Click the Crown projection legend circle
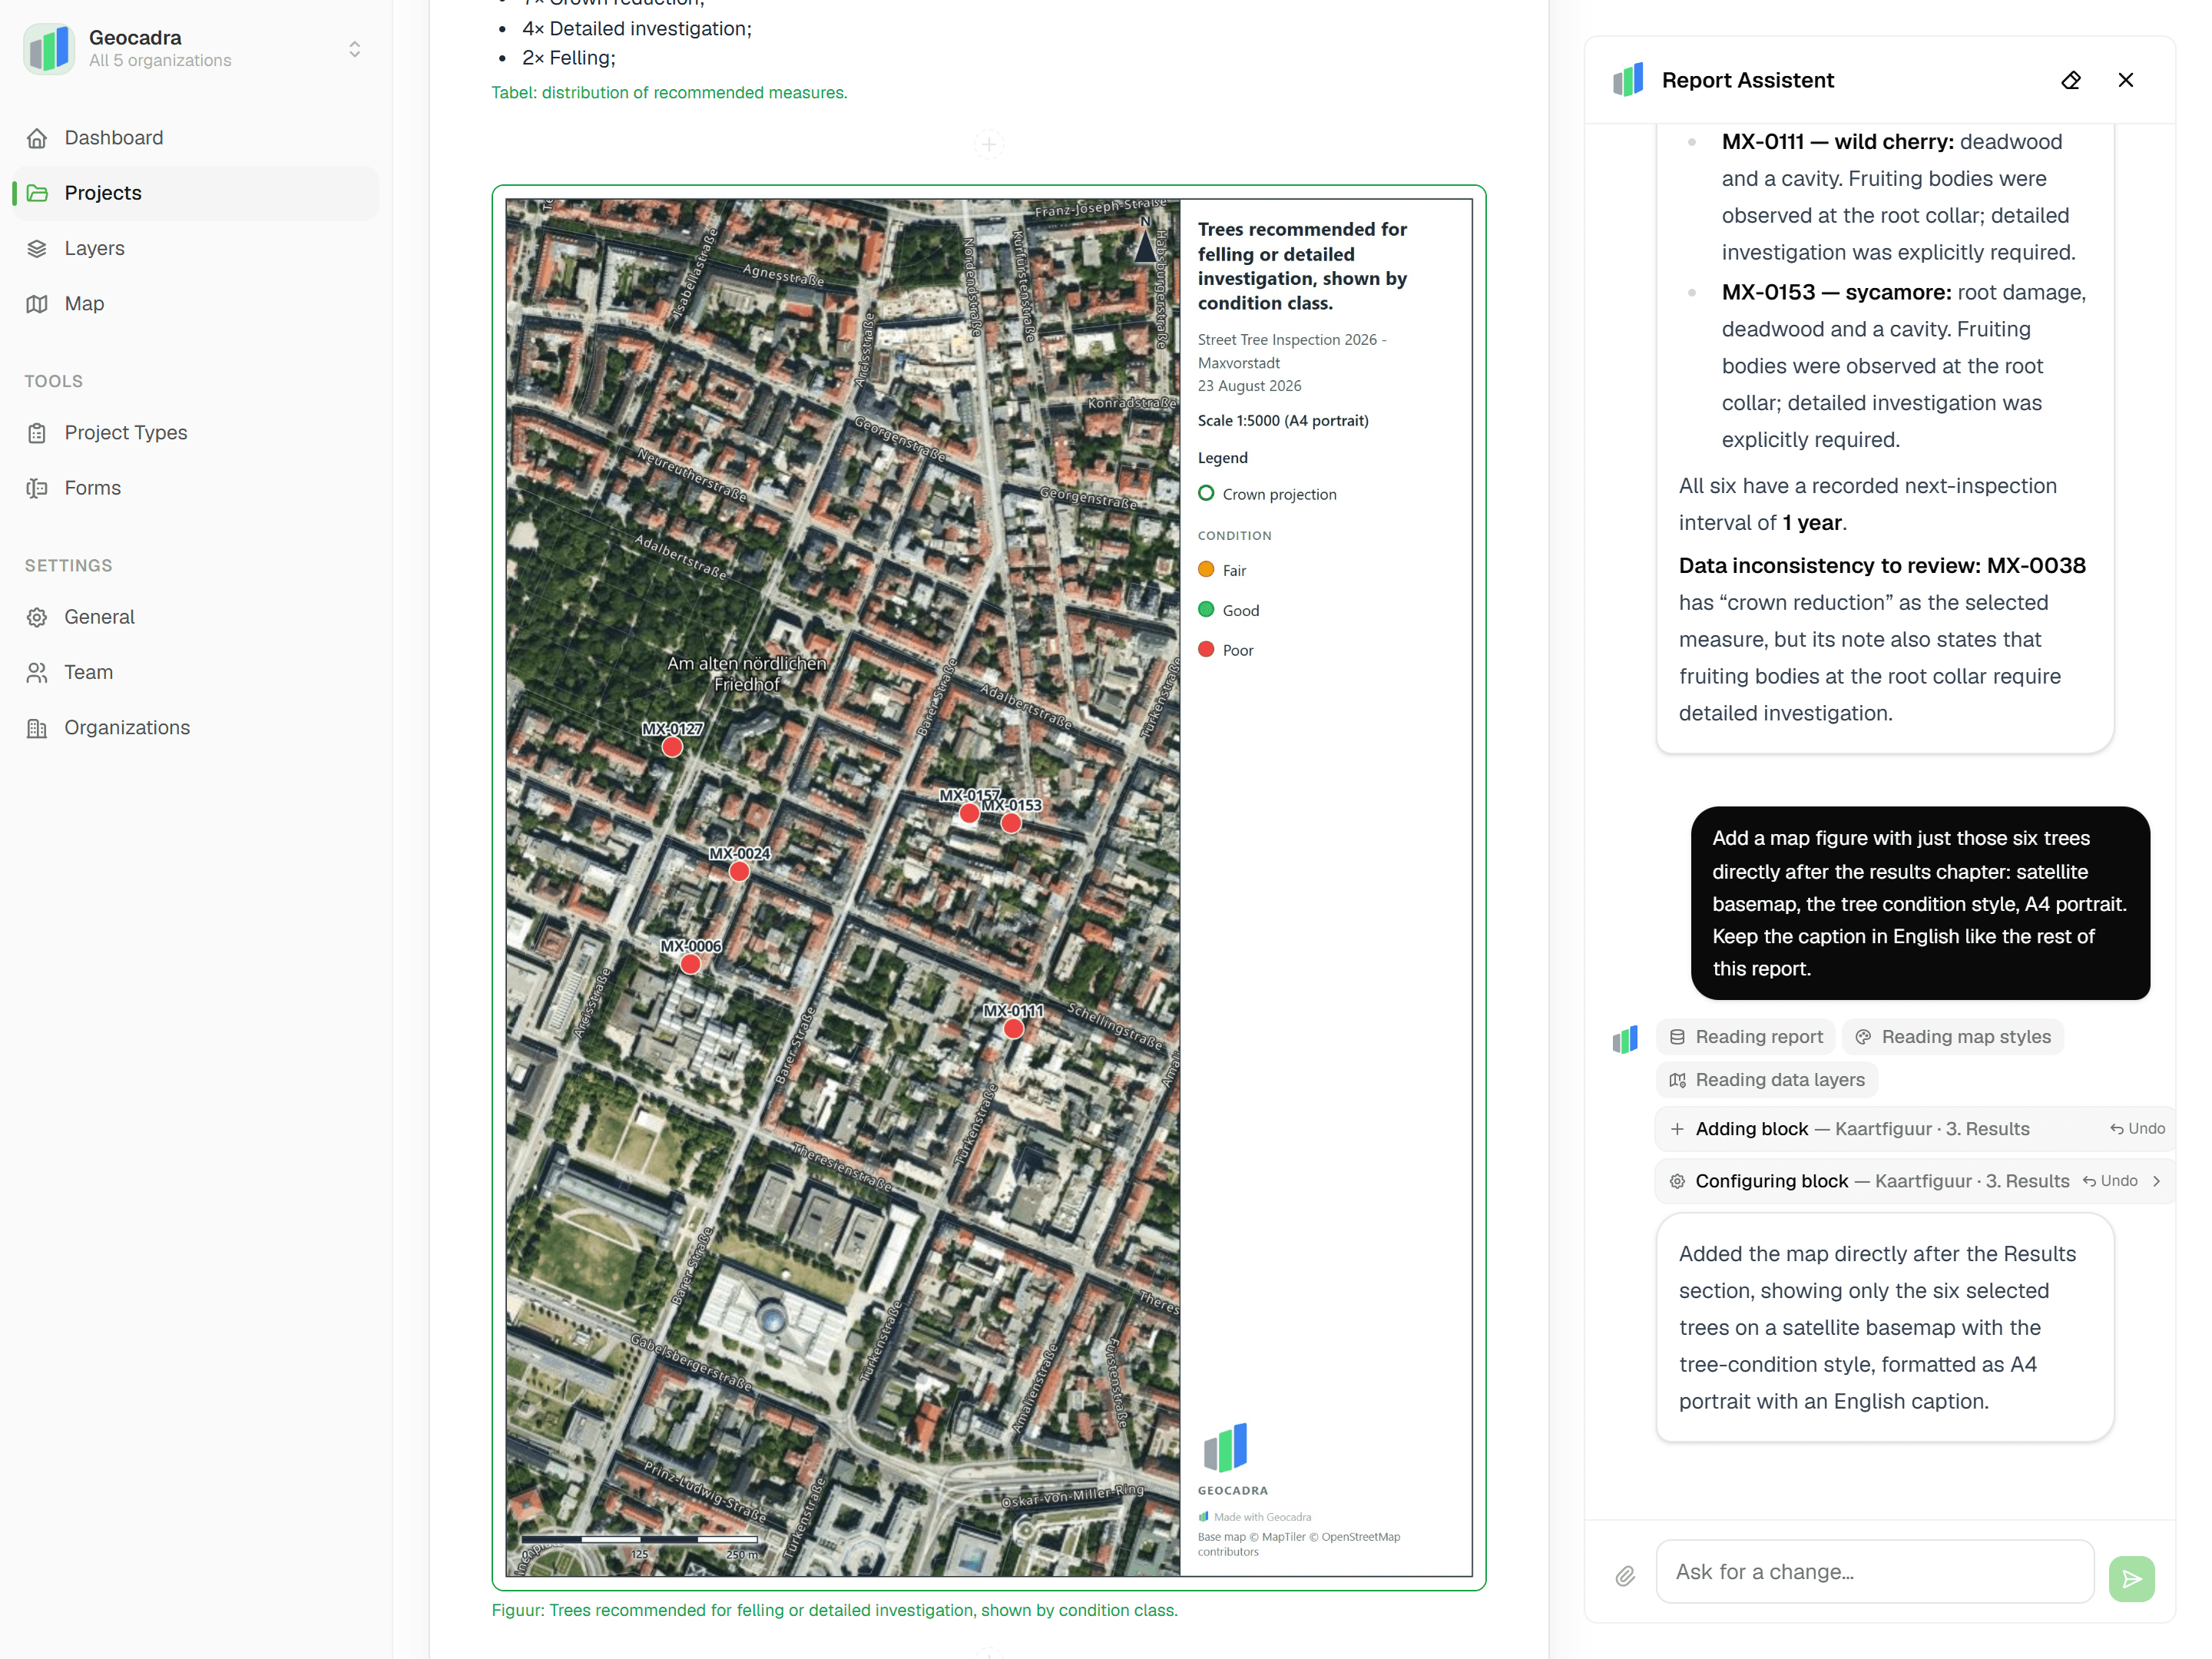The image size is (2212, 1659). 1206,493
